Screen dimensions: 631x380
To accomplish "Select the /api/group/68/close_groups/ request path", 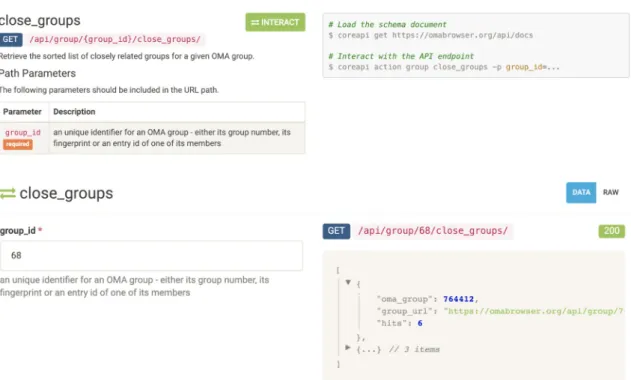I will [x=433, y=231].
